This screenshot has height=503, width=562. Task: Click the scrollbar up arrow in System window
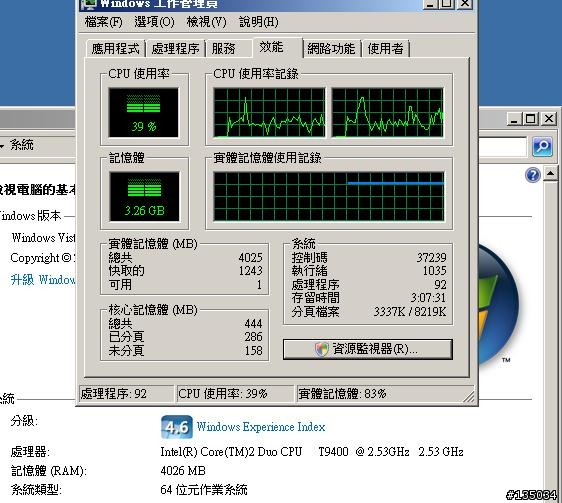point(550,174)
